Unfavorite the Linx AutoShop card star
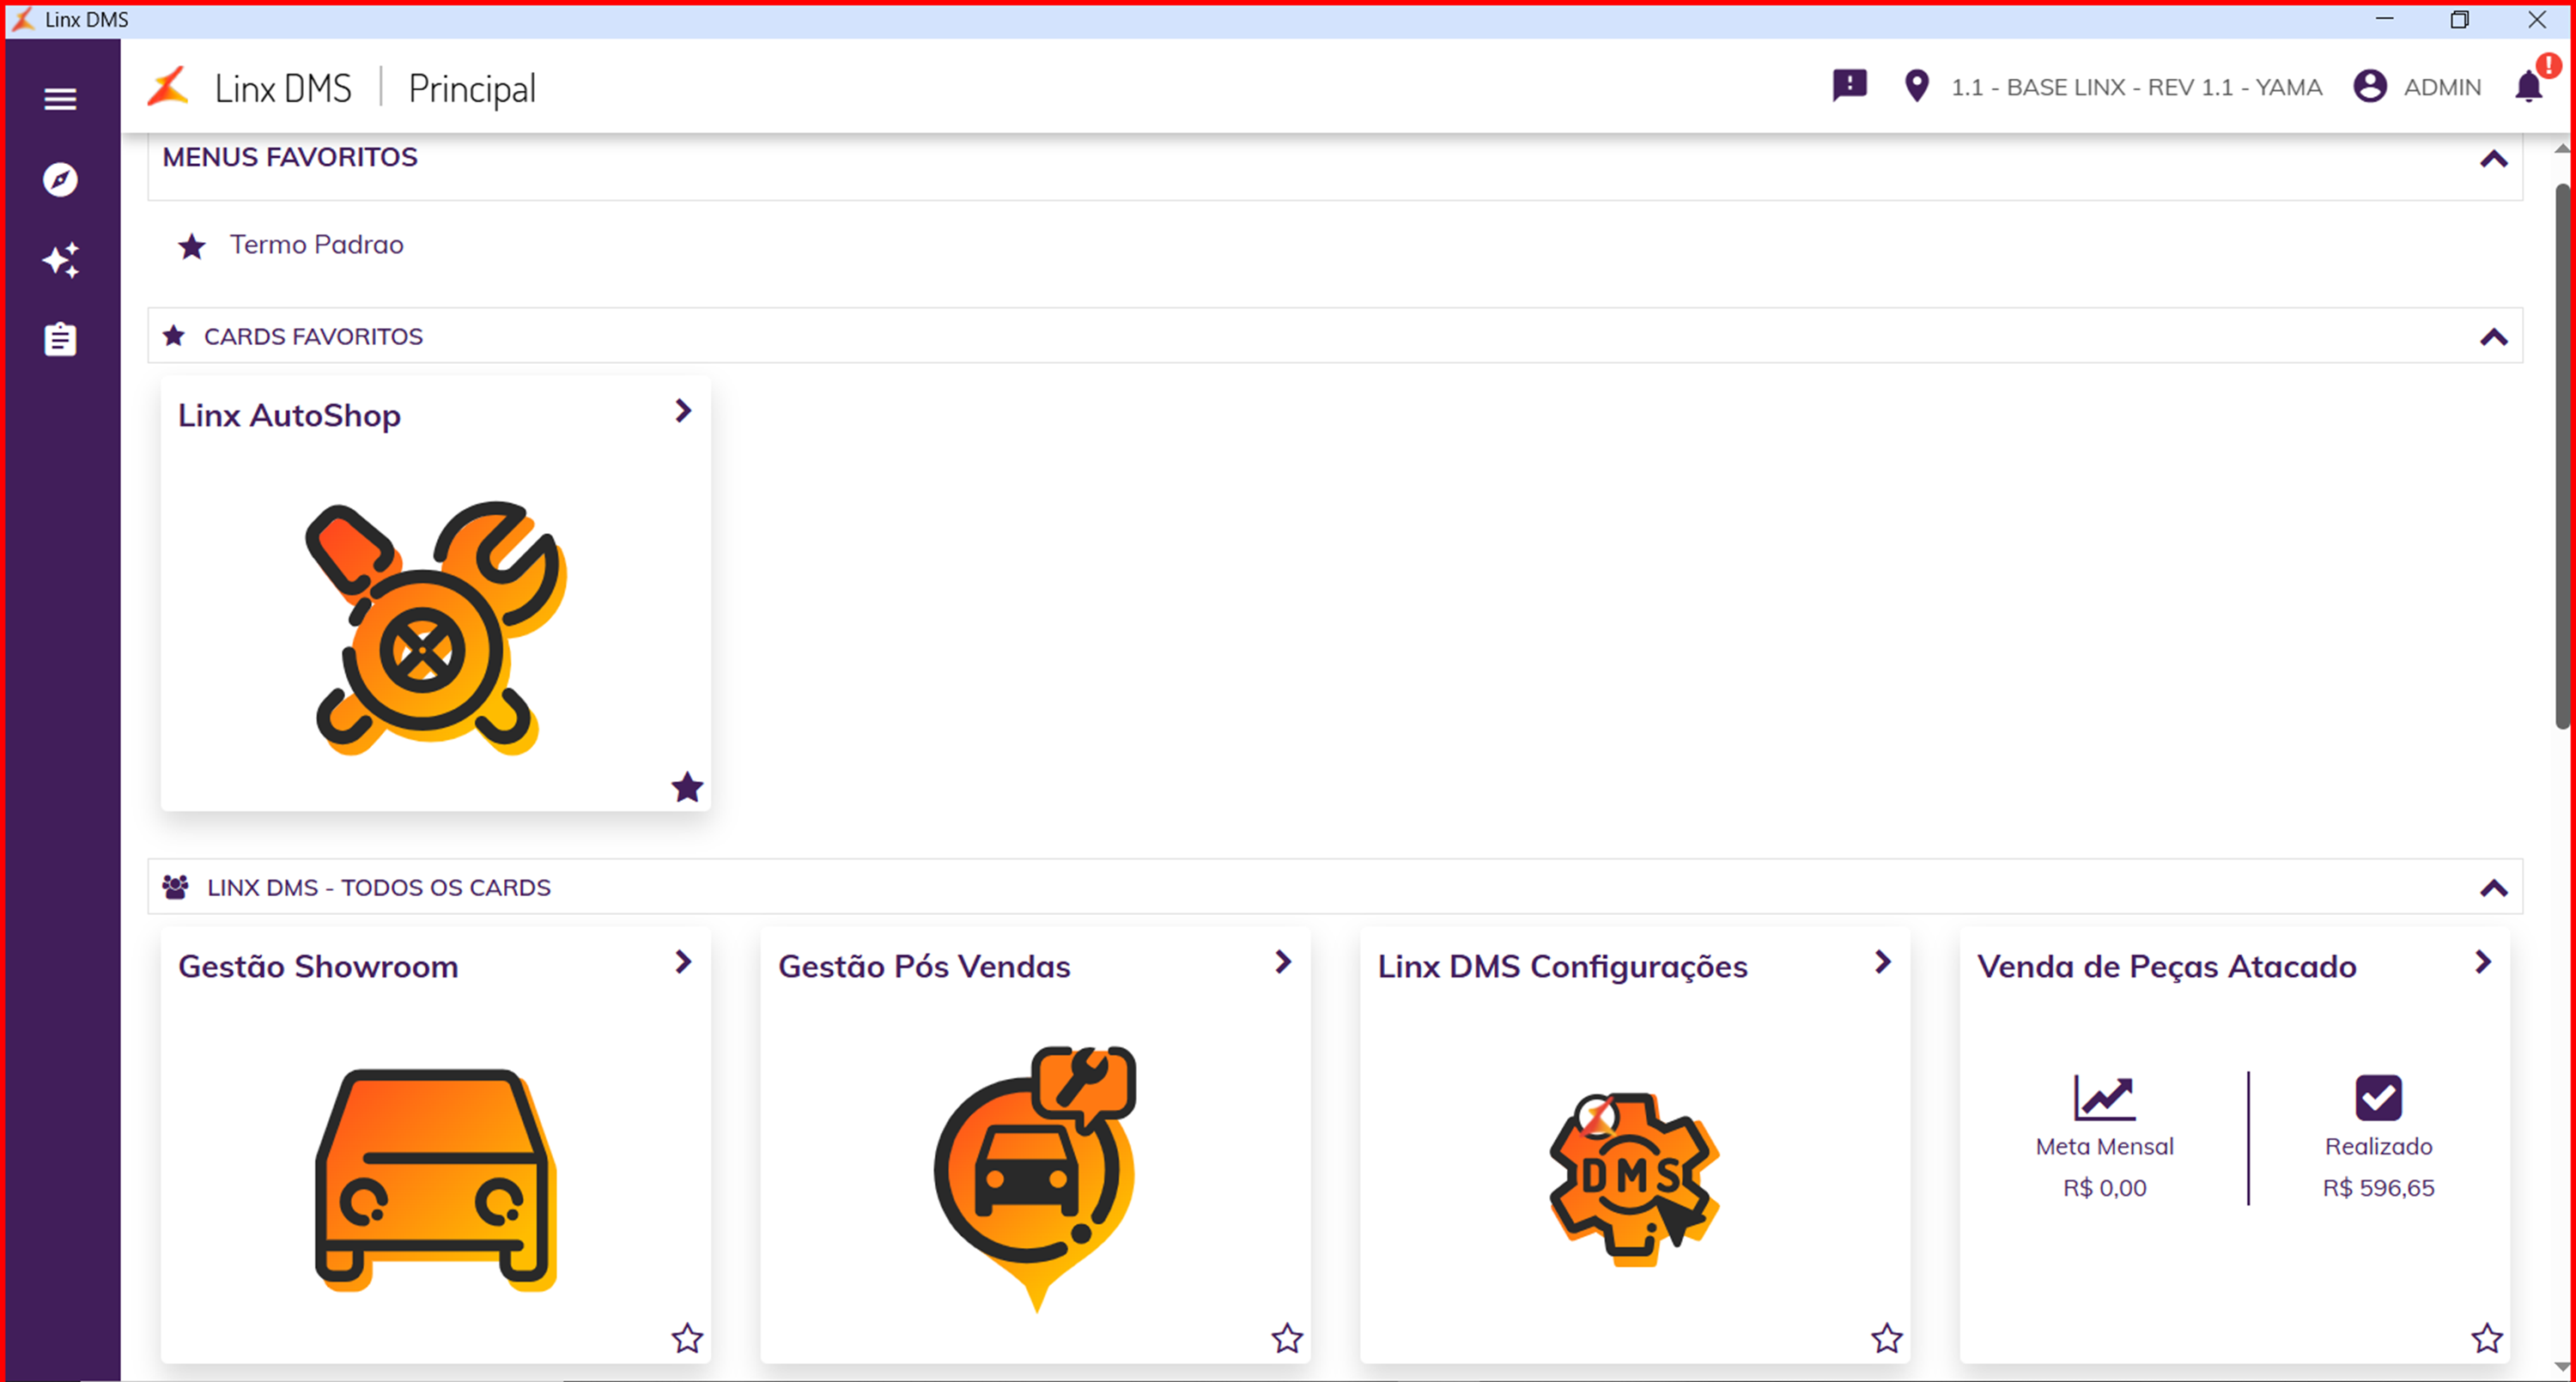Image resolution: width=2576 pixels, height=1382 pixels. (x=687, y=788)
